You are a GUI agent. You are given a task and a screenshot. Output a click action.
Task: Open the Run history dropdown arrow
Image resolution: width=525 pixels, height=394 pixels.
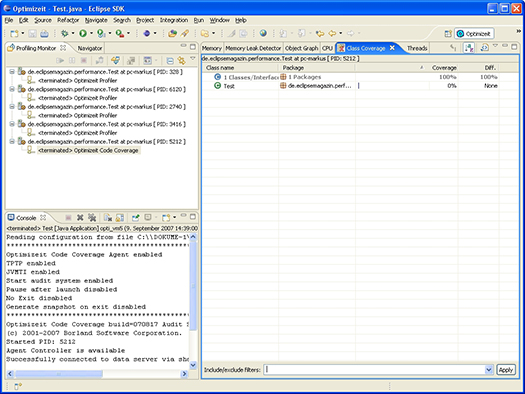click(x=91, y=33)
